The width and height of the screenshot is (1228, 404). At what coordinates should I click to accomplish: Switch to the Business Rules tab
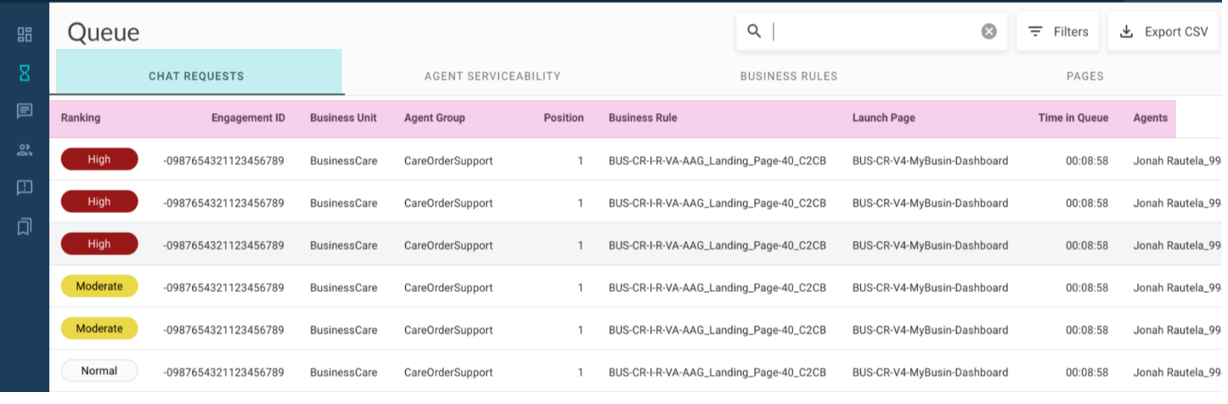click(788, 76)
